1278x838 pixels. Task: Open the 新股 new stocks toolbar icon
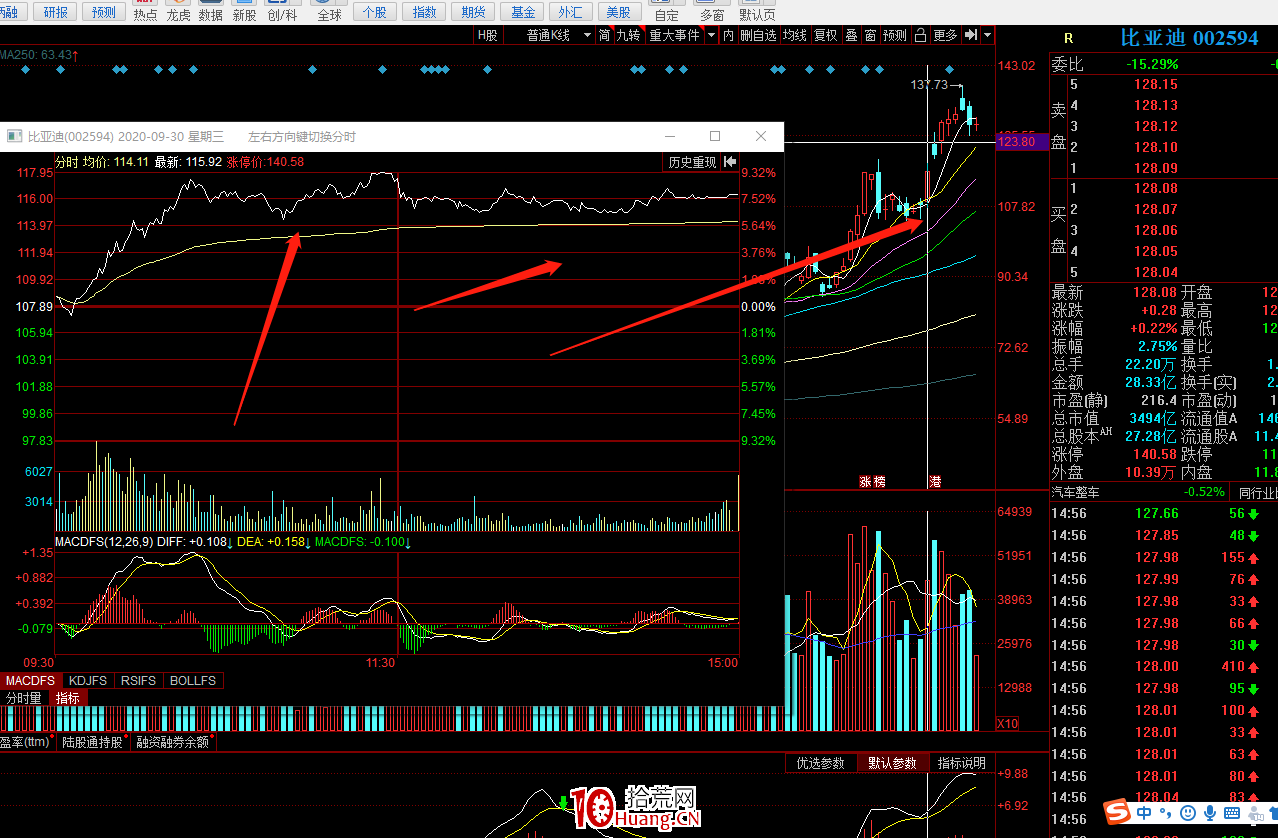click(244, 12)
